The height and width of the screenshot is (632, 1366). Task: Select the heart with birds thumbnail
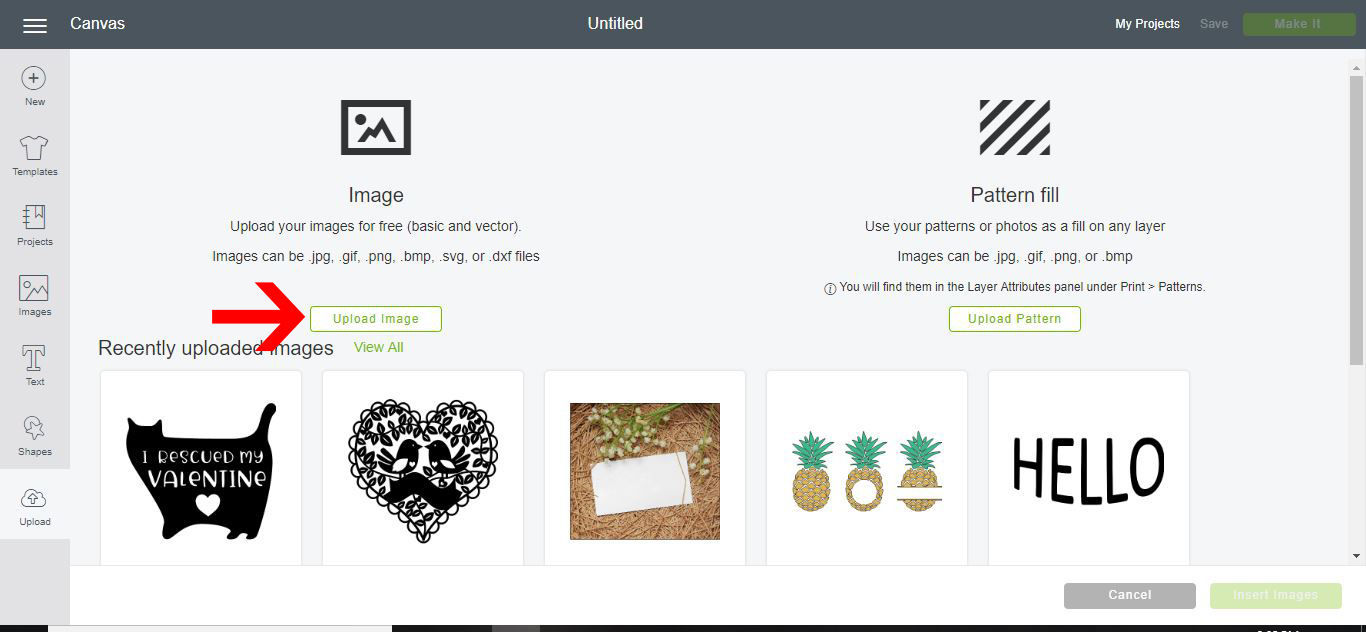423,468
